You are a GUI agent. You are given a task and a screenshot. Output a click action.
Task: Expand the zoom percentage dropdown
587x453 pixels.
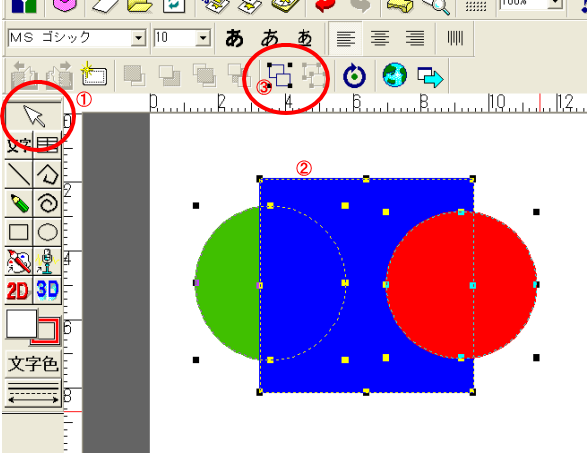pos(555,4)
